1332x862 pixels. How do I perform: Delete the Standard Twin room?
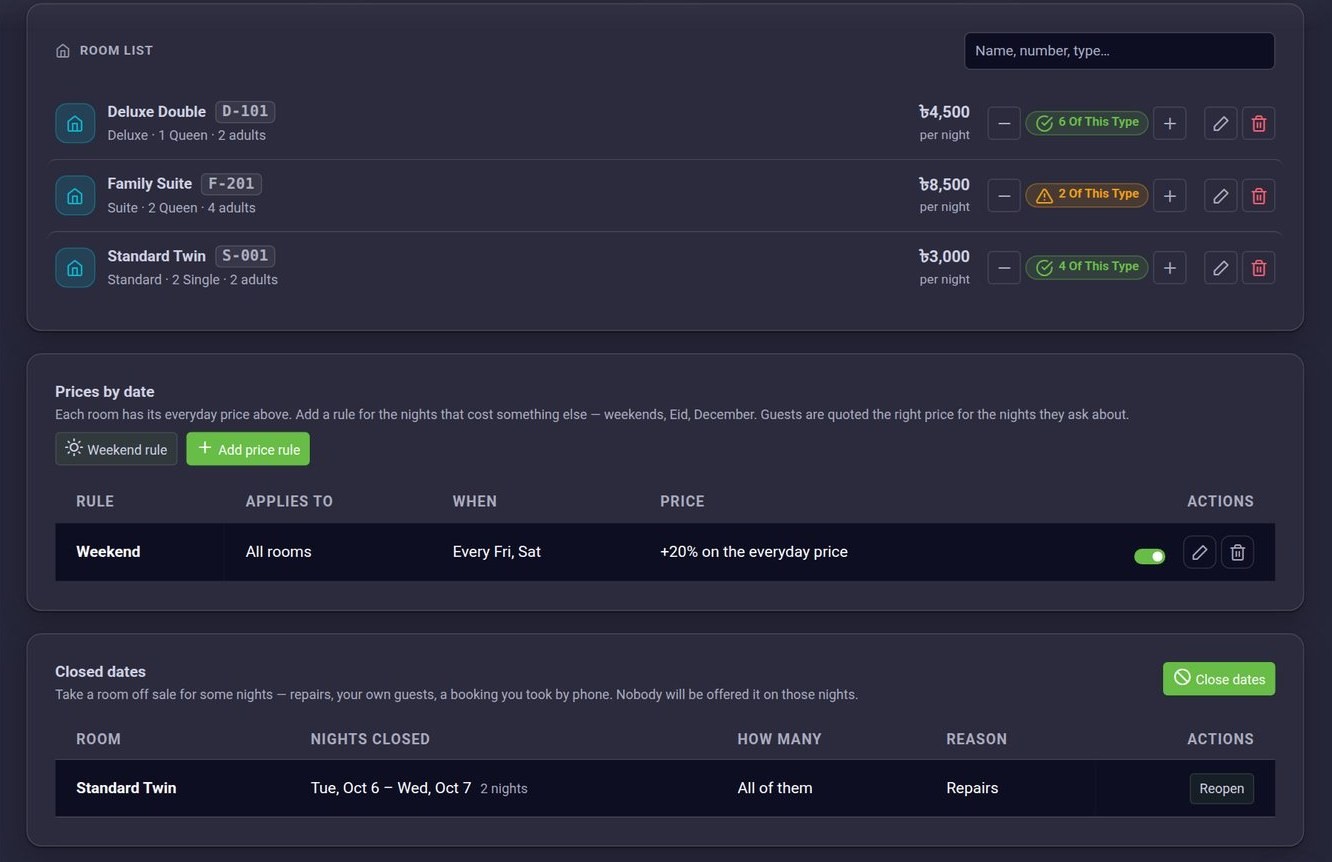(x=1259, y=267)
